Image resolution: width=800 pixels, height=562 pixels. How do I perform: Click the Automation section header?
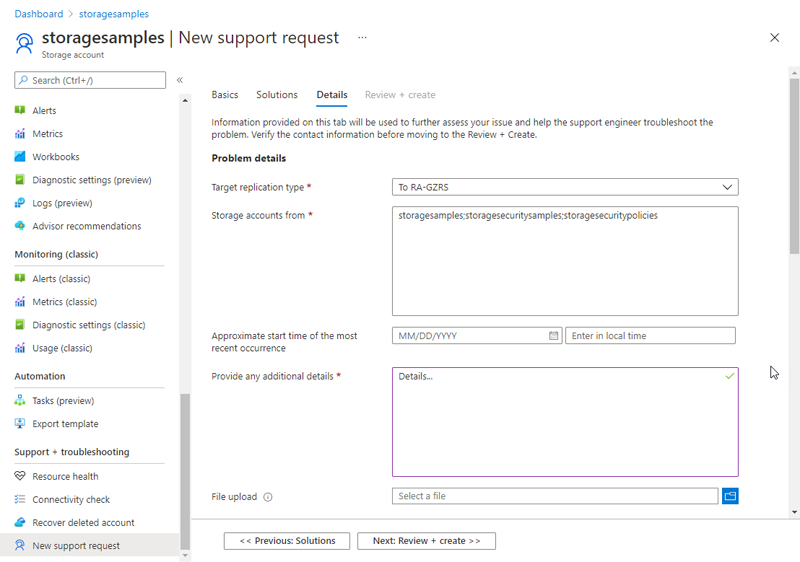point(40,376)
